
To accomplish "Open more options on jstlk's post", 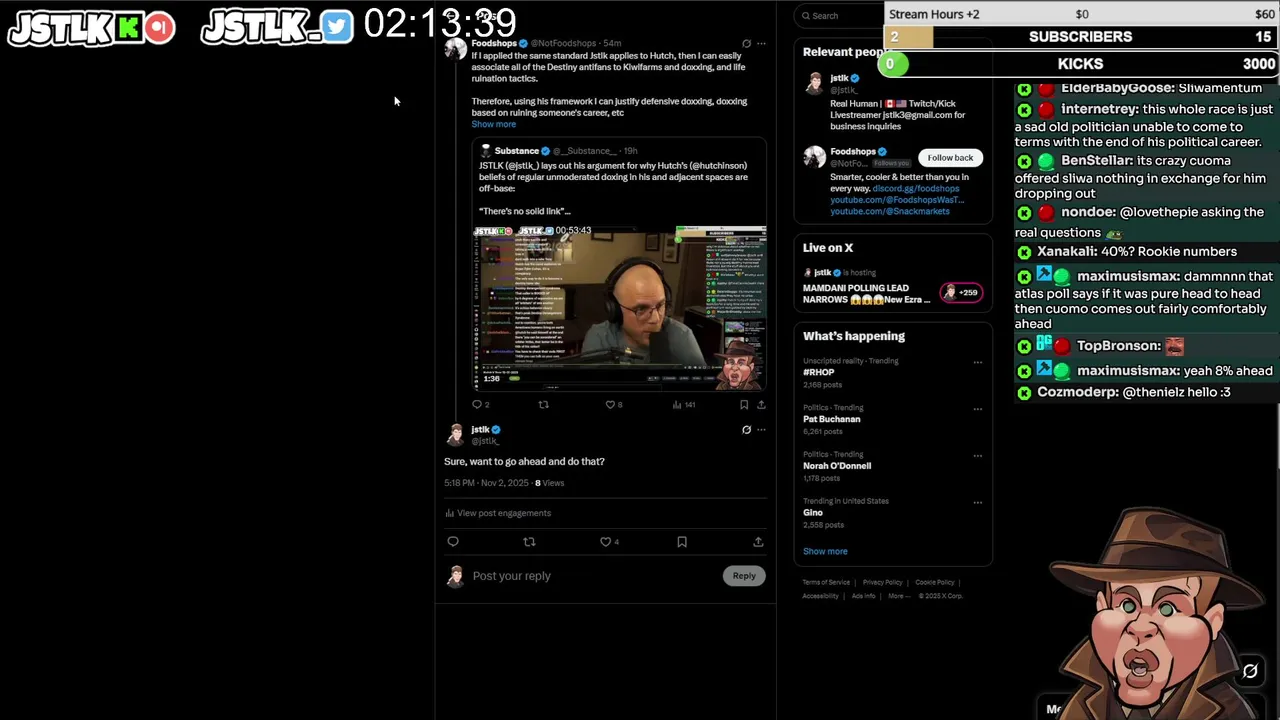I will [761, 430].
